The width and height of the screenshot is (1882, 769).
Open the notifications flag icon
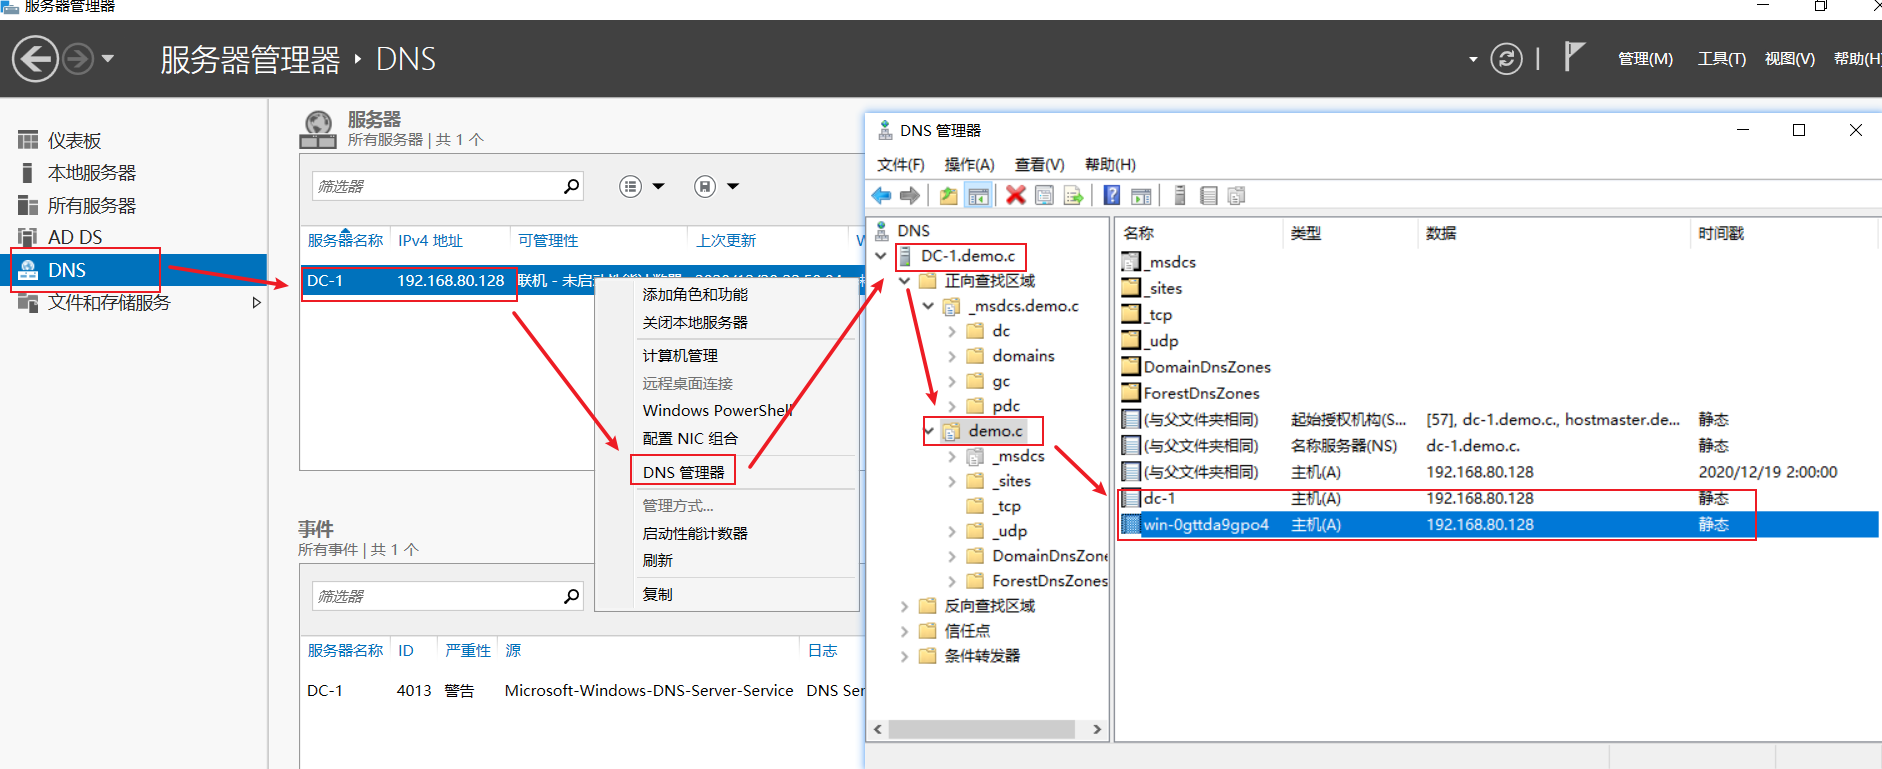[x=1574, y=57]
